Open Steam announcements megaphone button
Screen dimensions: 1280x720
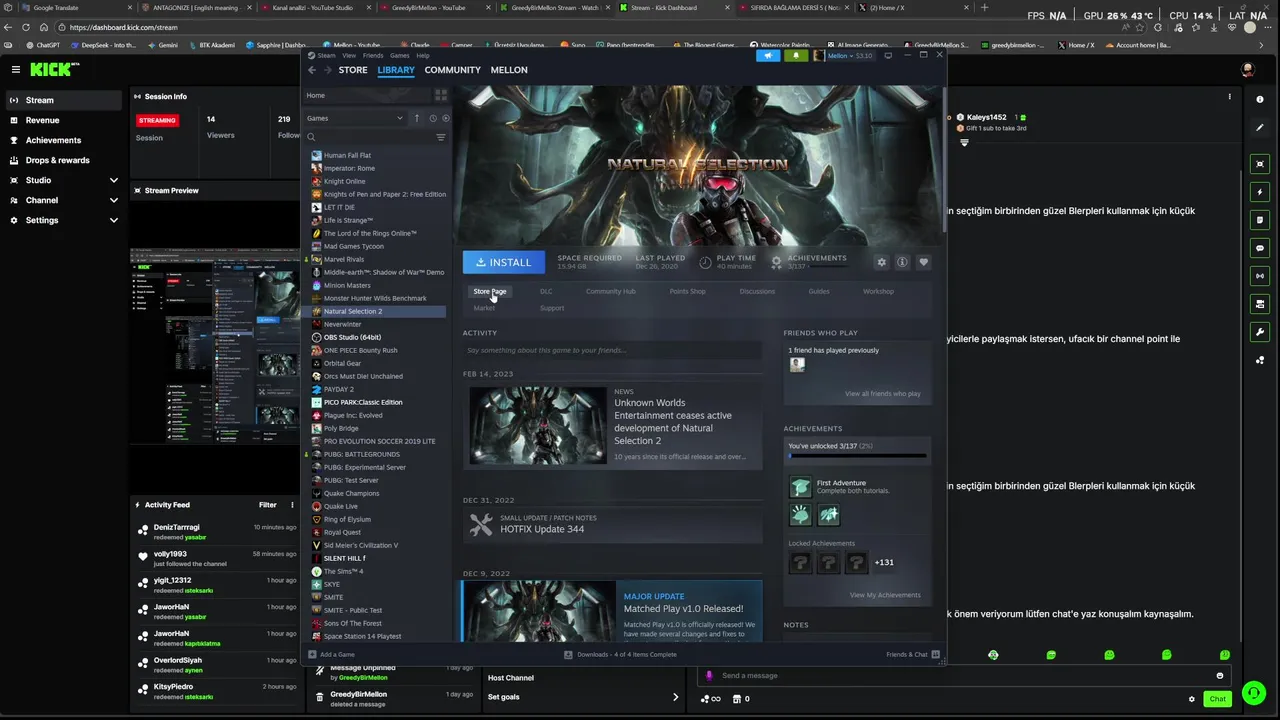tap(768, 56)
